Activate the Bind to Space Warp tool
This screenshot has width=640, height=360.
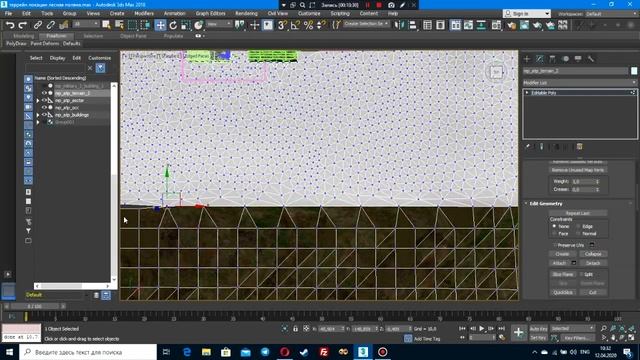64,25
